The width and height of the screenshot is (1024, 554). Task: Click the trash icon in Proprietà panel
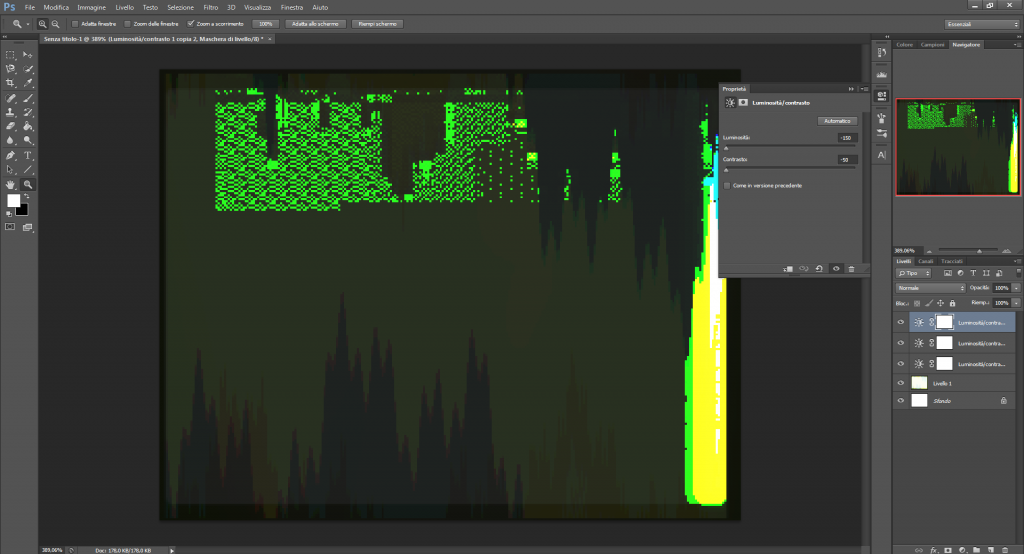click(851, 268)
